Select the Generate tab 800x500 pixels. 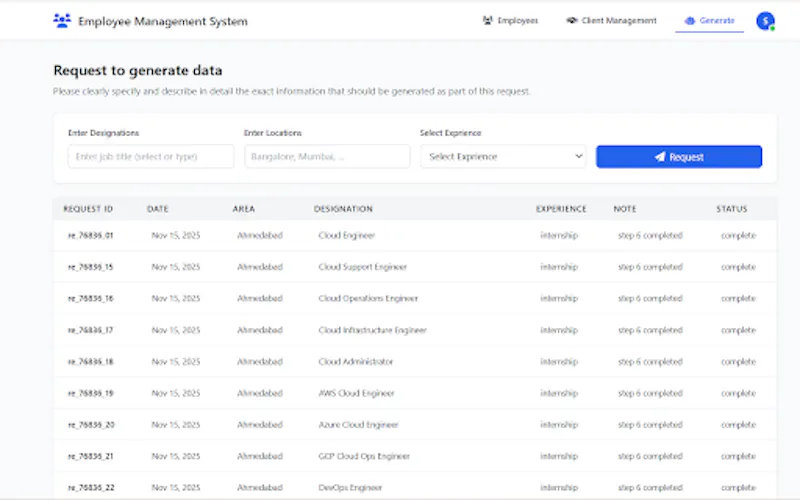click(710, 20)
